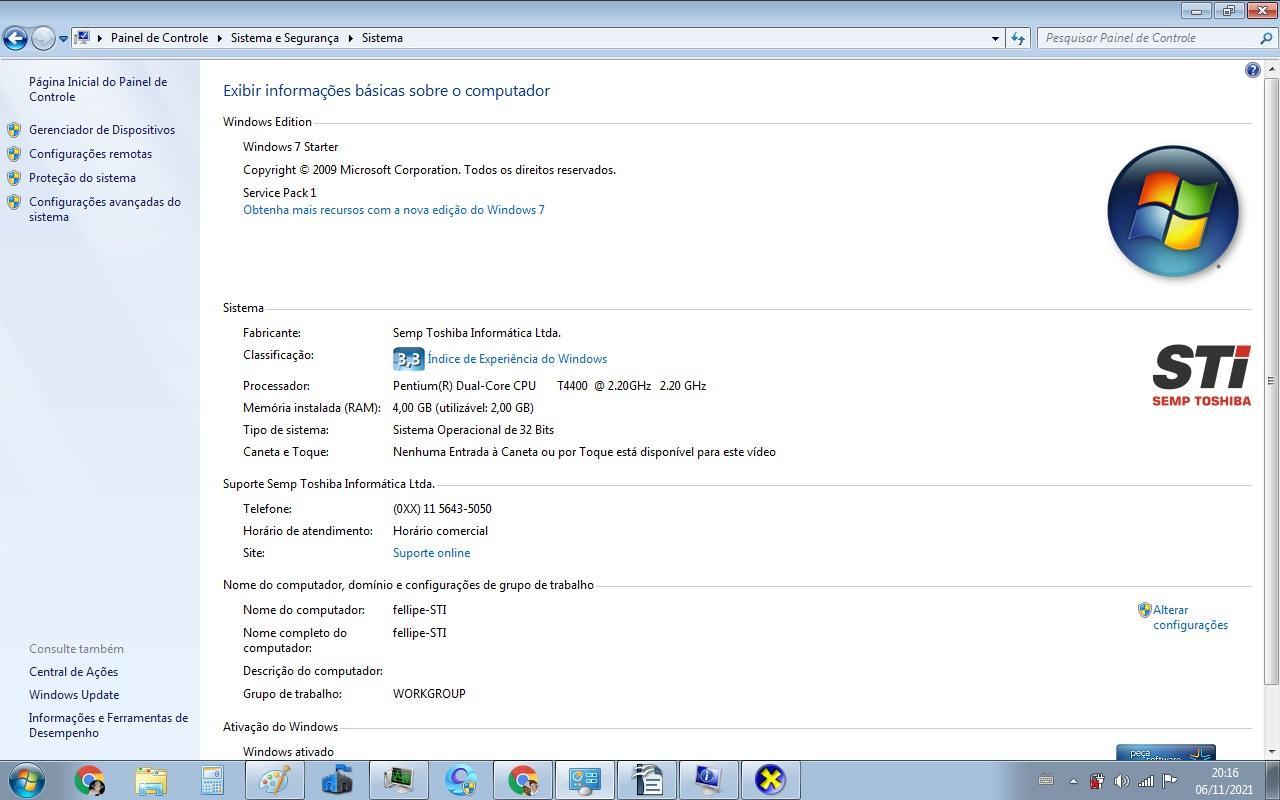Image resolution: width=1280 pixels, height=800 pixels.
Task: Open Windows Explorer from taskbar
Action: tap(151, 780)
